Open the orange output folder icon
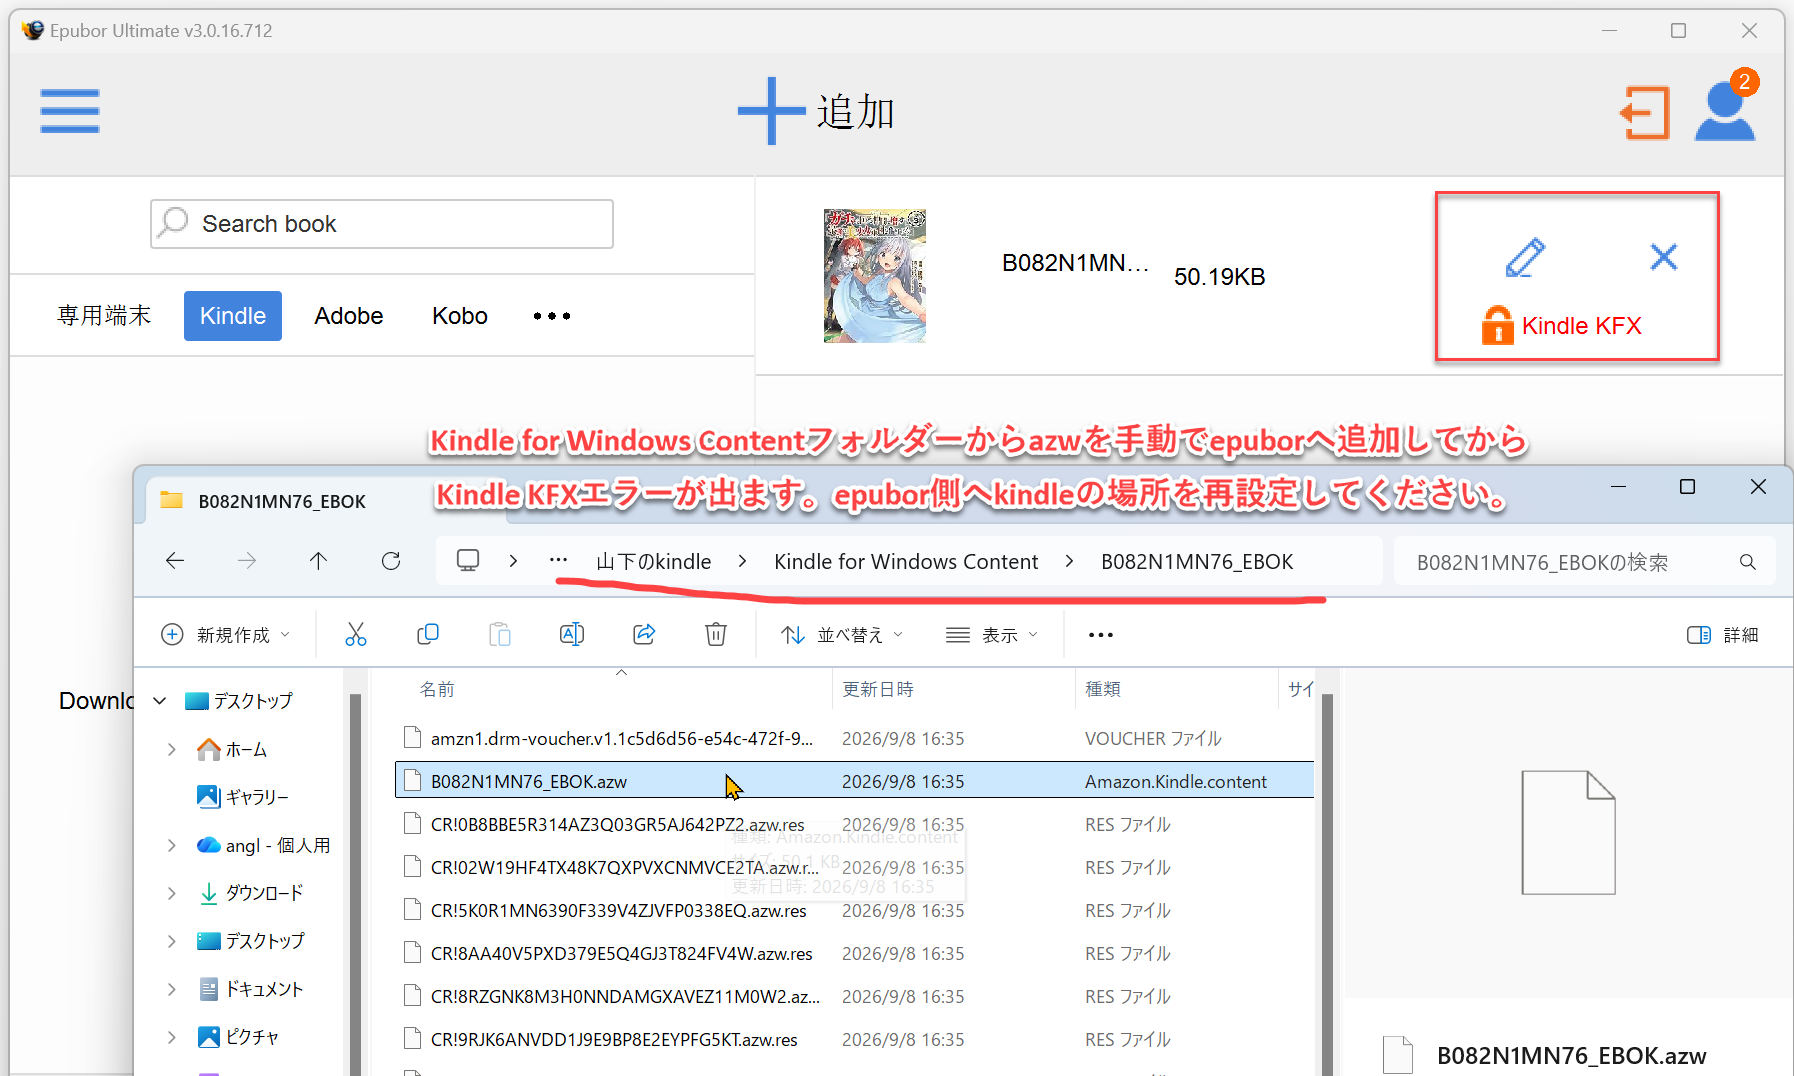This screenshot has height=1076, width=1794. [1645, 112]
